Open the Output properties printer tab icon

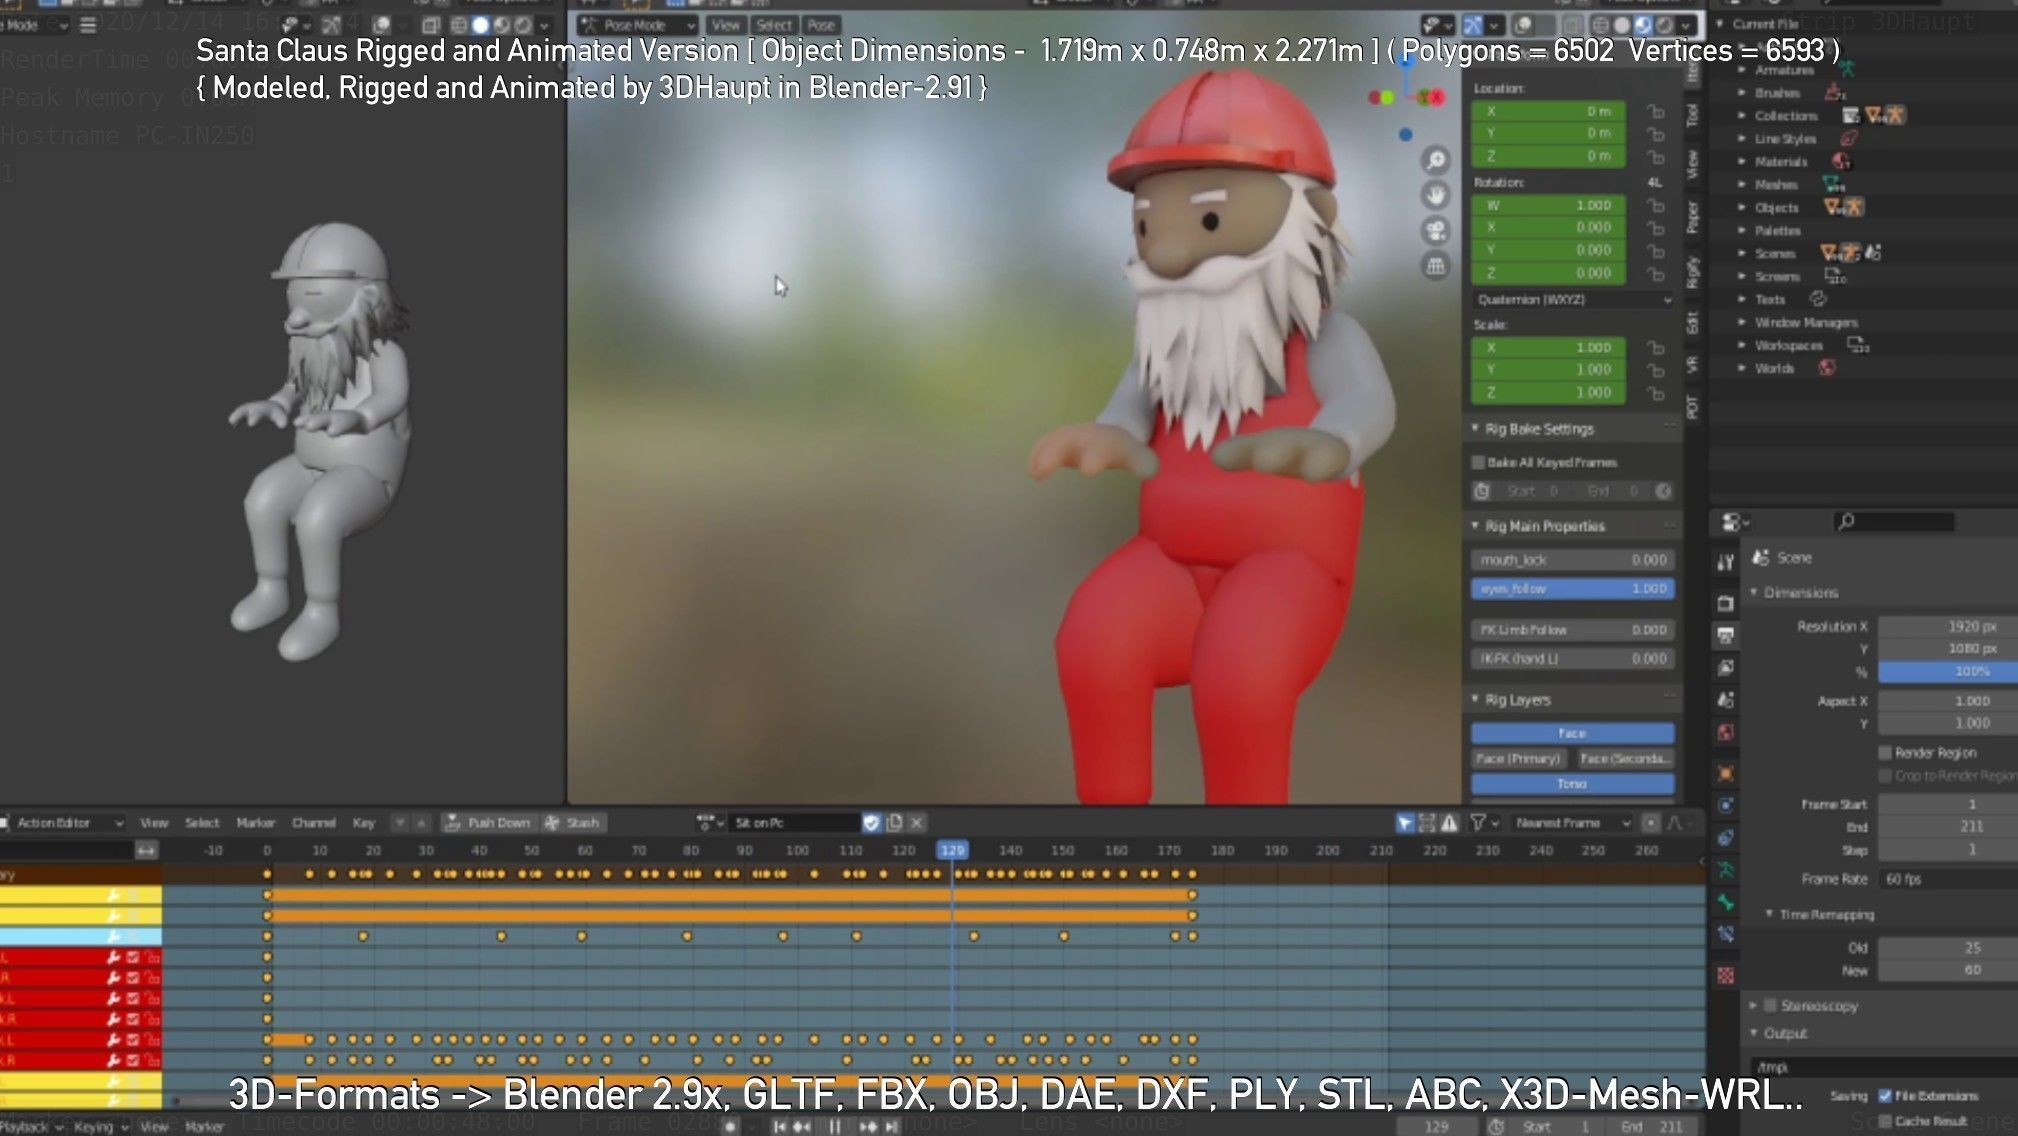(x=1726, y=635)
